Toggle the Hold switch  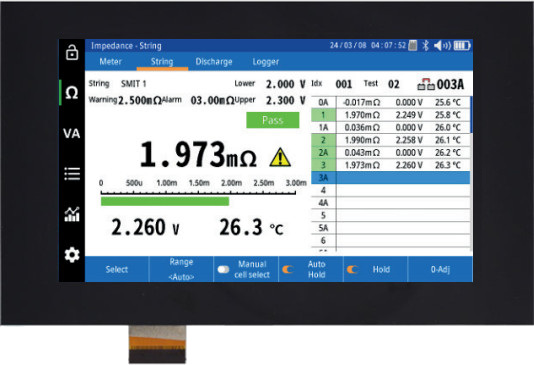pyautogui.click(x=352, y=269)
